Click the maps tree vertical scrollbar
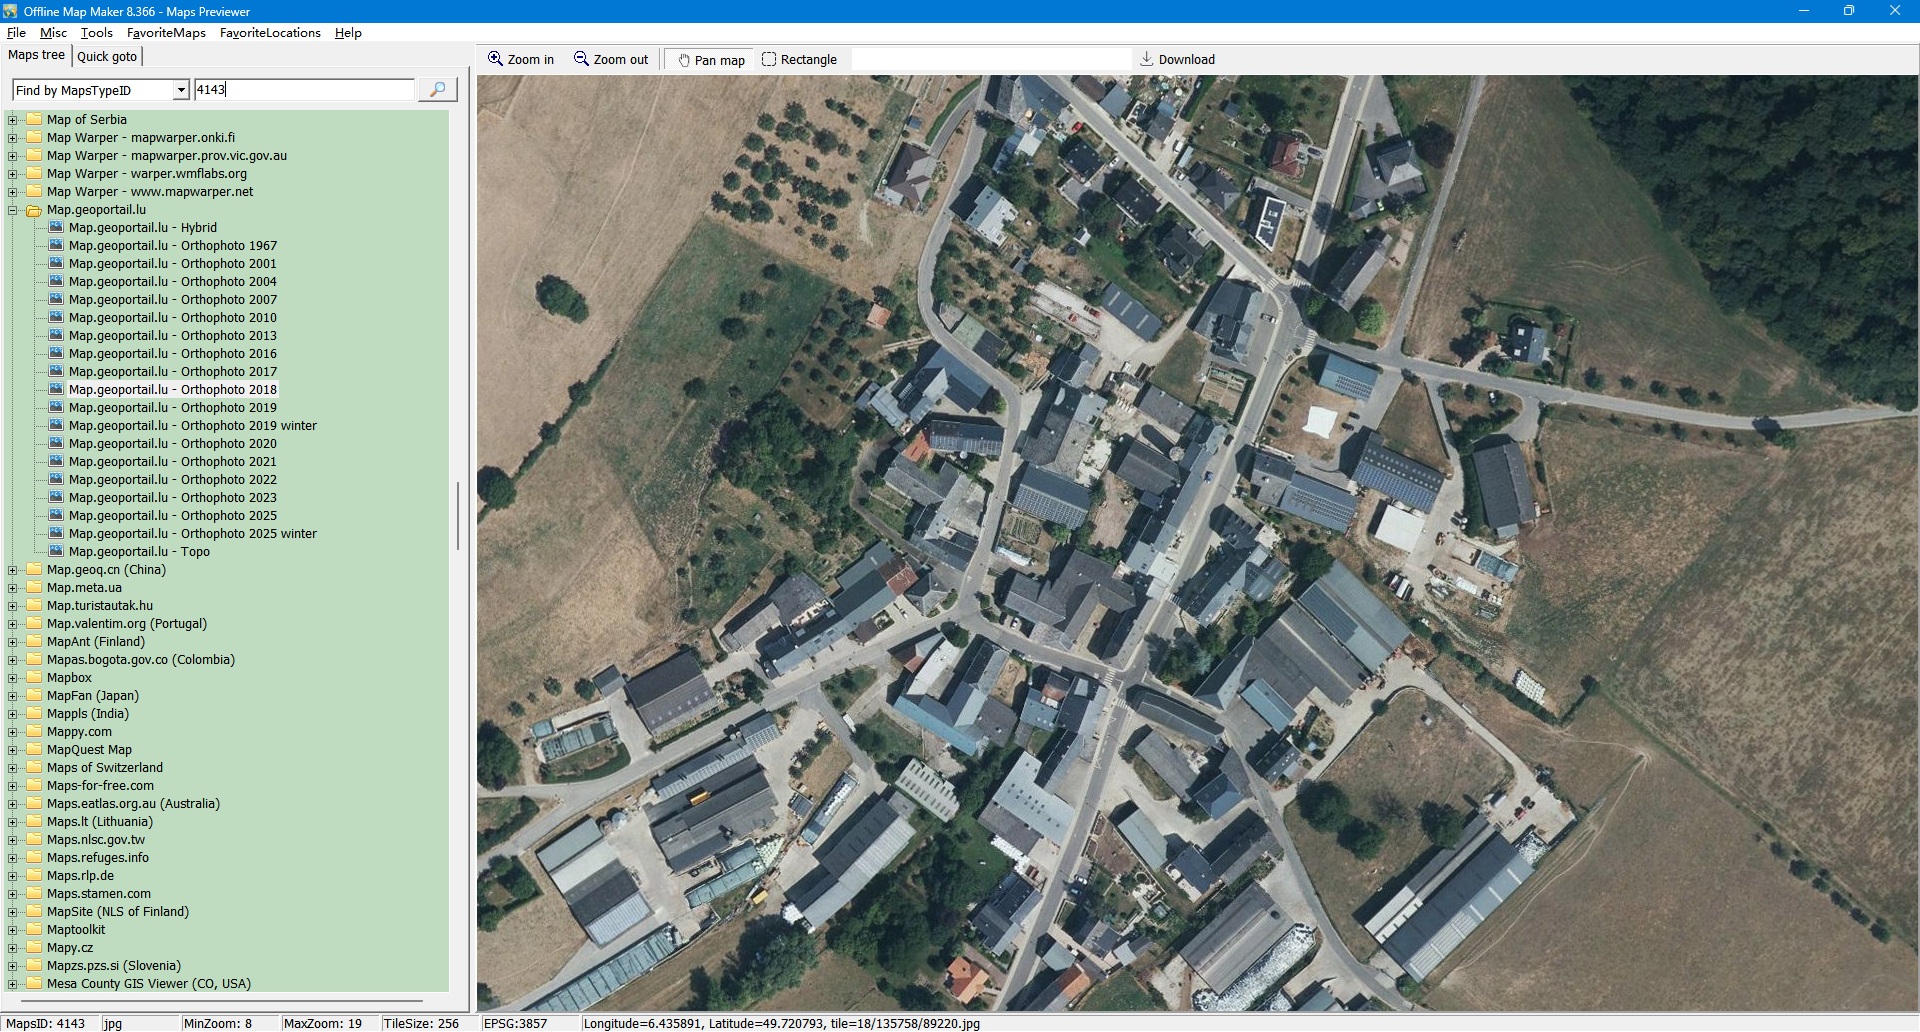Viewport: 1920px width, 1032px height. [x=458, y=516]
